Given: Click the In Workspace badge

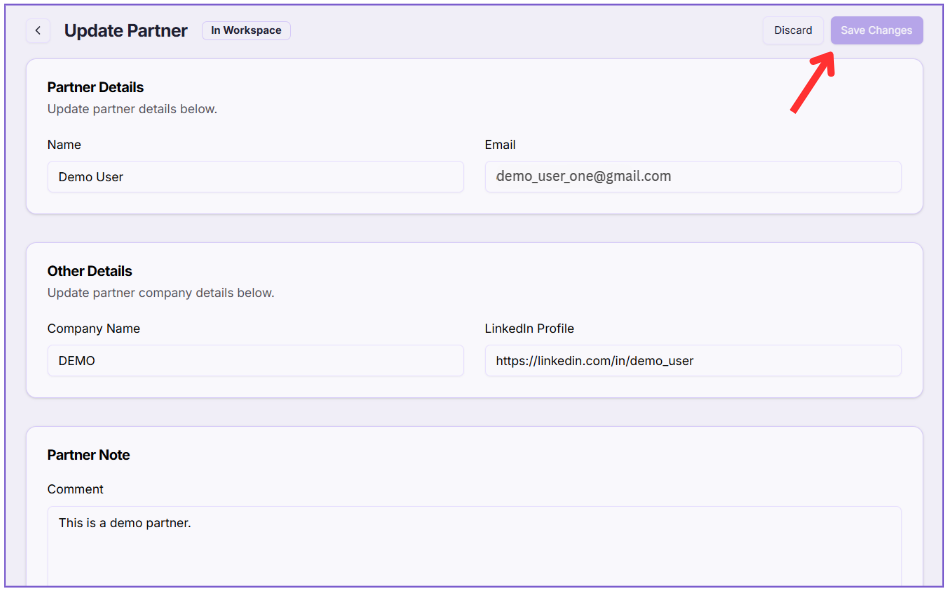Looking at the screenshot, I should 246,31.
